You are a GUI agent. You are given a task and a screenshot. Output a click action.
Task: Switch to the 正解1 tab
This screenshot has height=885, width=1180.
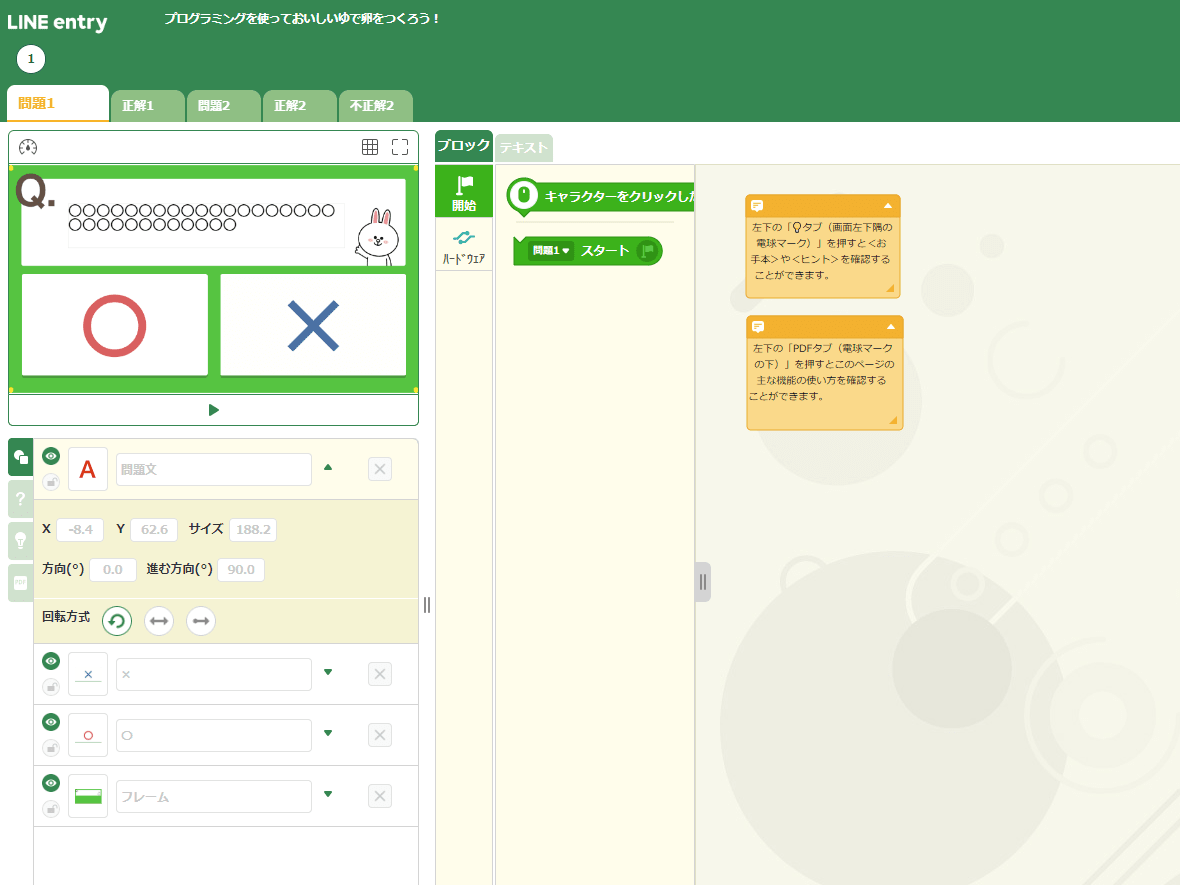[x=148, y=106]
